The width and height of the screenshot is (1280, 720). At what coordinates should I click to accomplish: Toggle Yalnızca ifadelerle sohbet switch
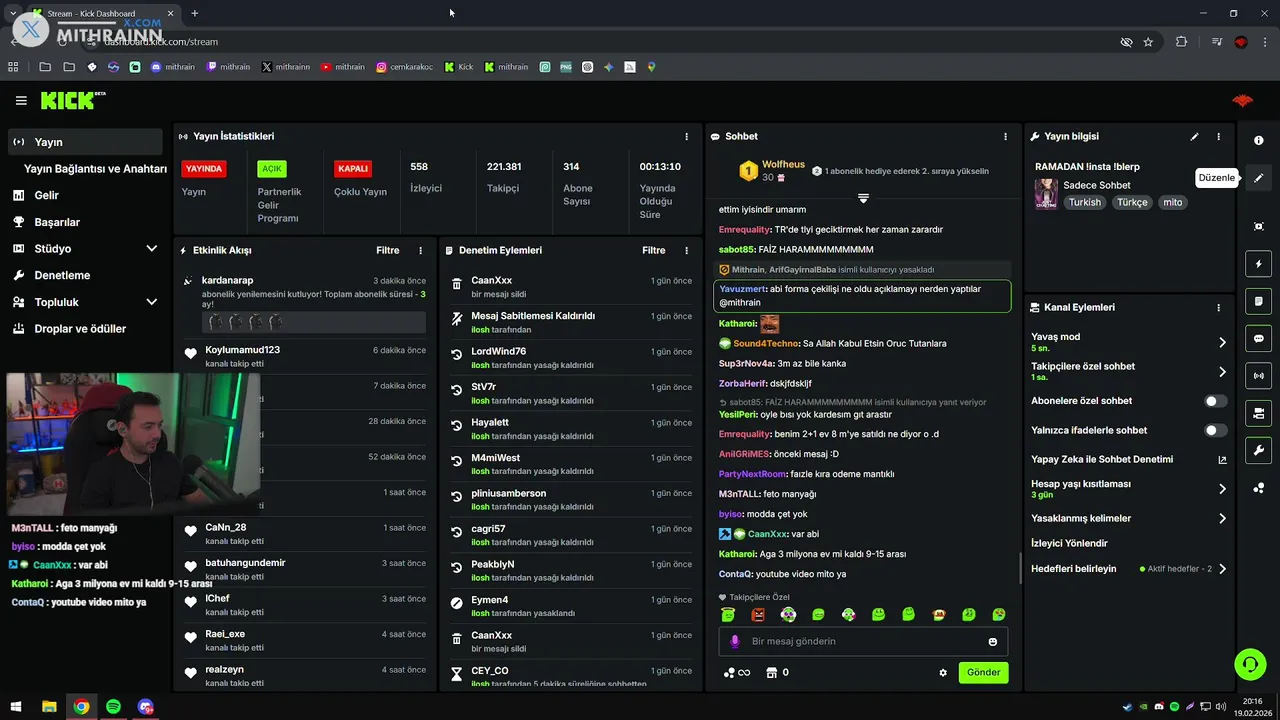(x=1215, y=431)
